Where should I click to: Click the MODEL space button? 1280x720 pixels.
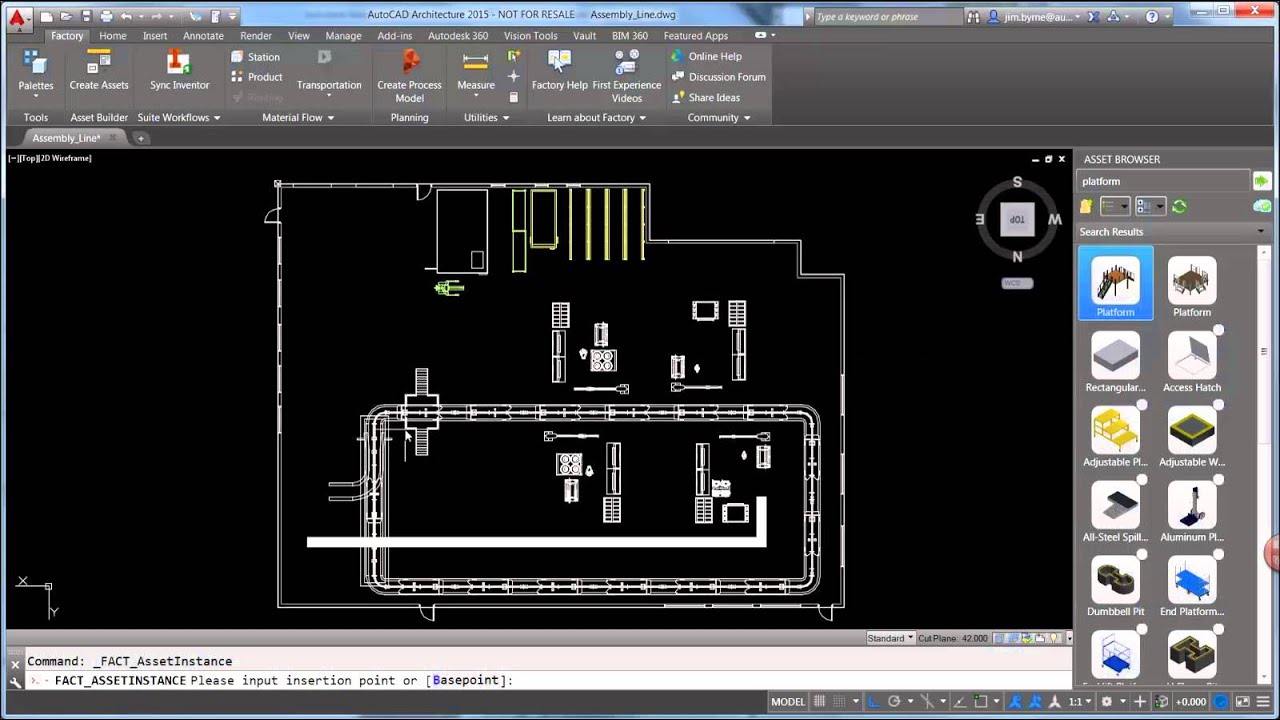[788, 701]
